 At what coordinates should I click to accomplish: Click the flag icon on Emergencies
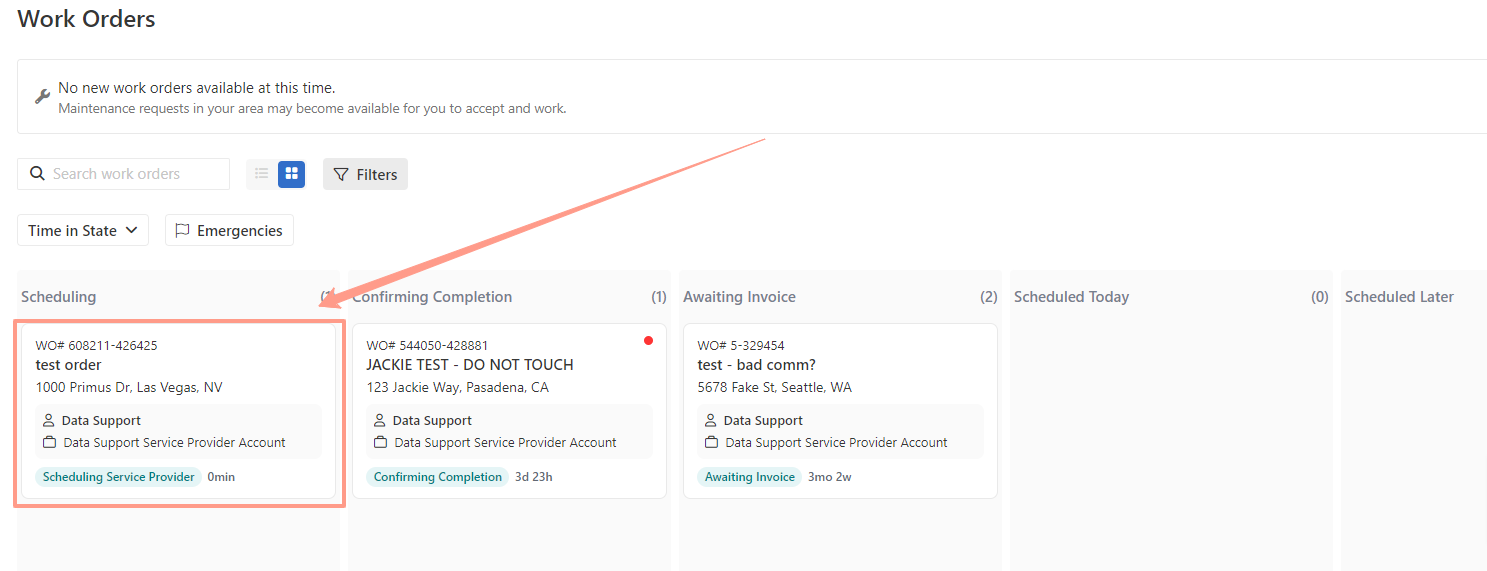click(x=182, y=230)
